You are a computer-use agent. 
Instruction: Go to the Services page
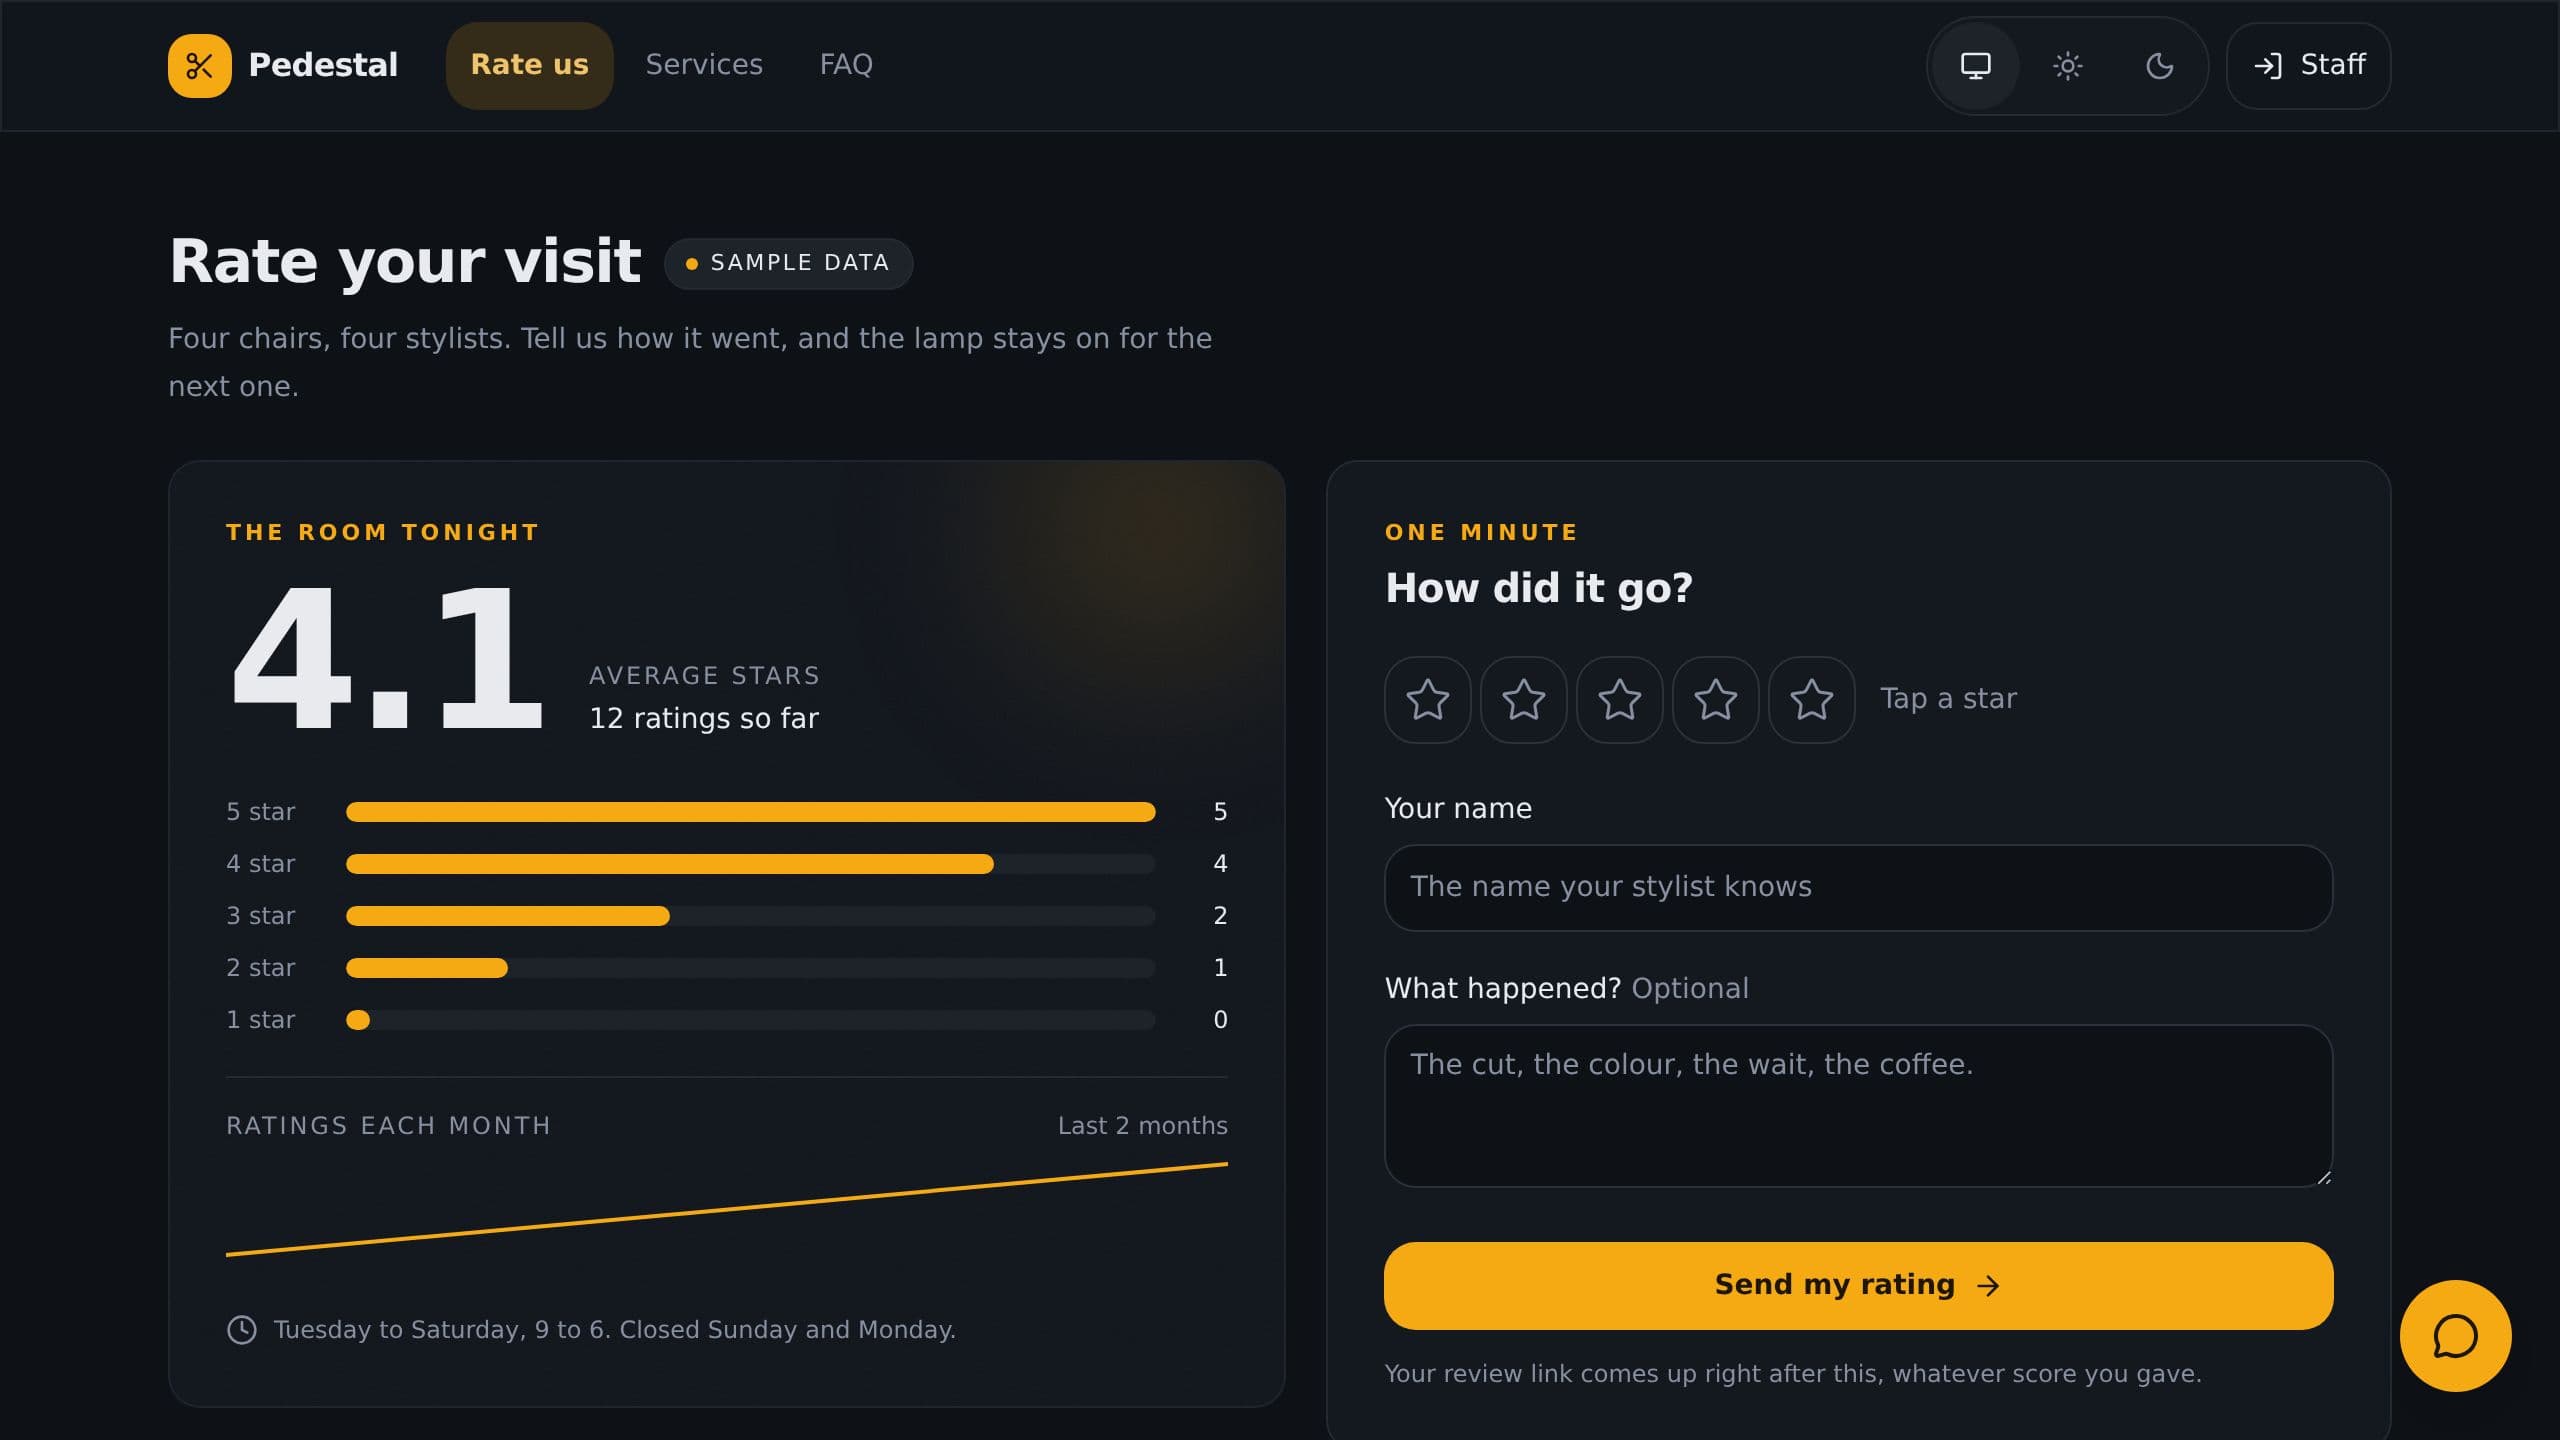click(x=704, y=66)
